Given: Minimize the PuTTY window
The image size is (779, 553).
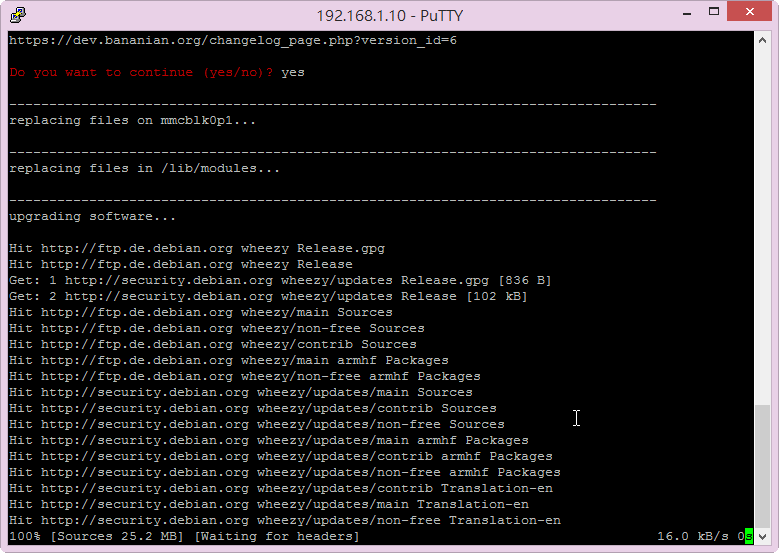Looking at the screenshot, I should click(687, 13).
